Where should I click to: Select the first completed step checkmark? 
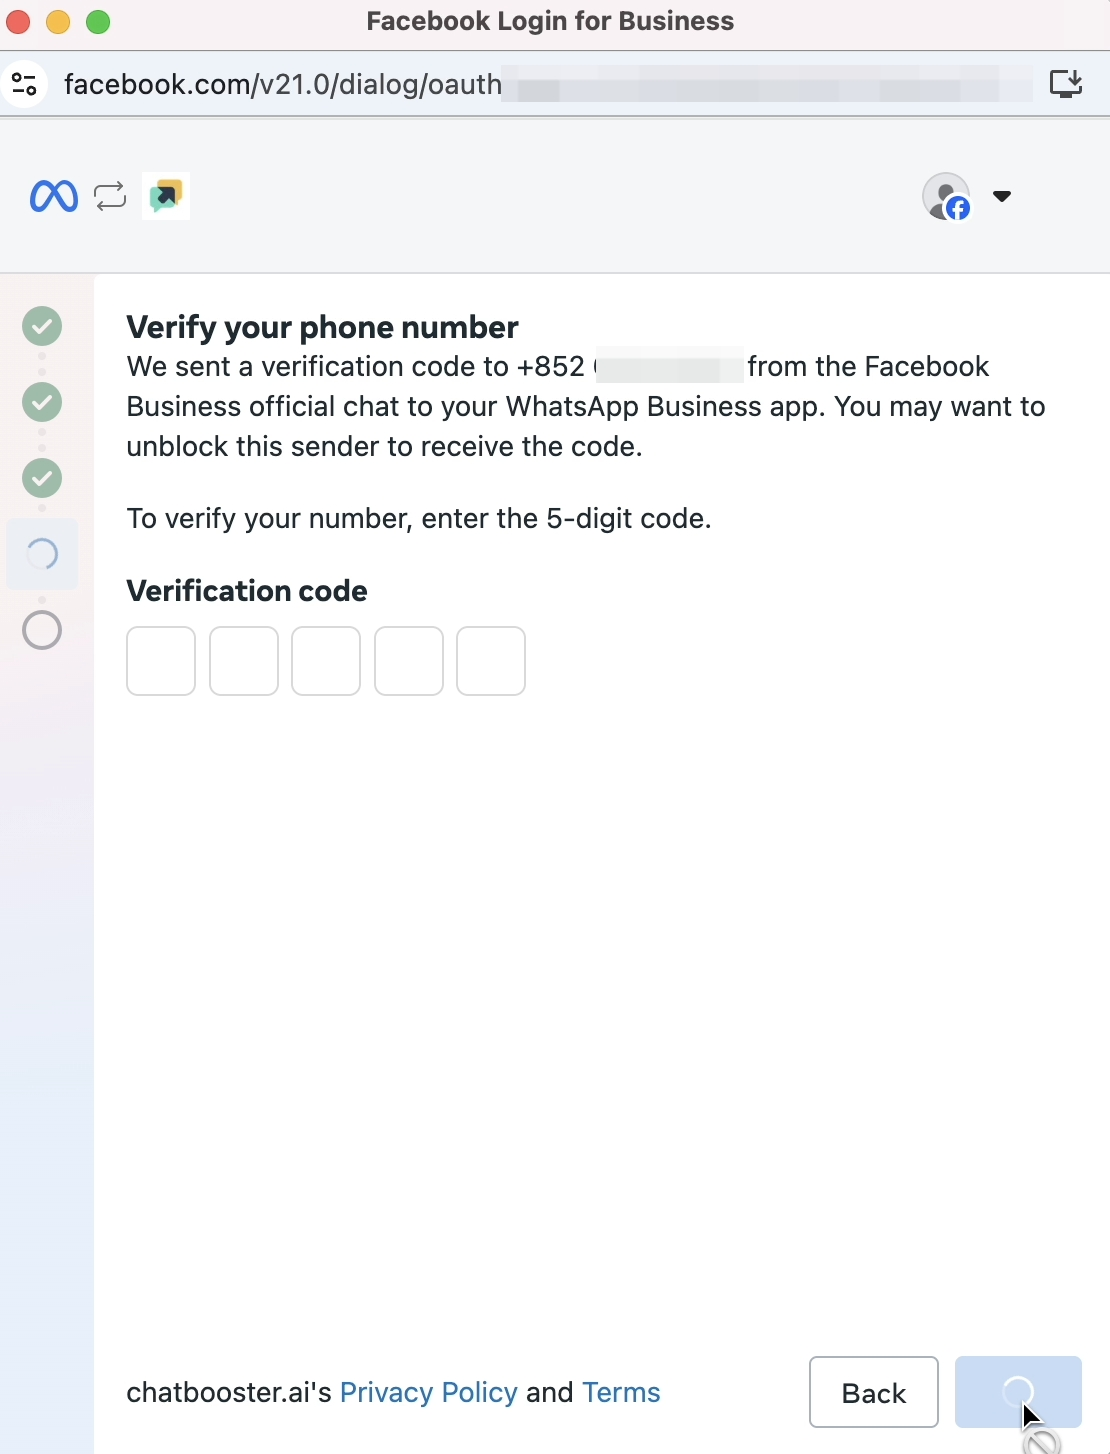pyautogui.click(x=42, y=326)
